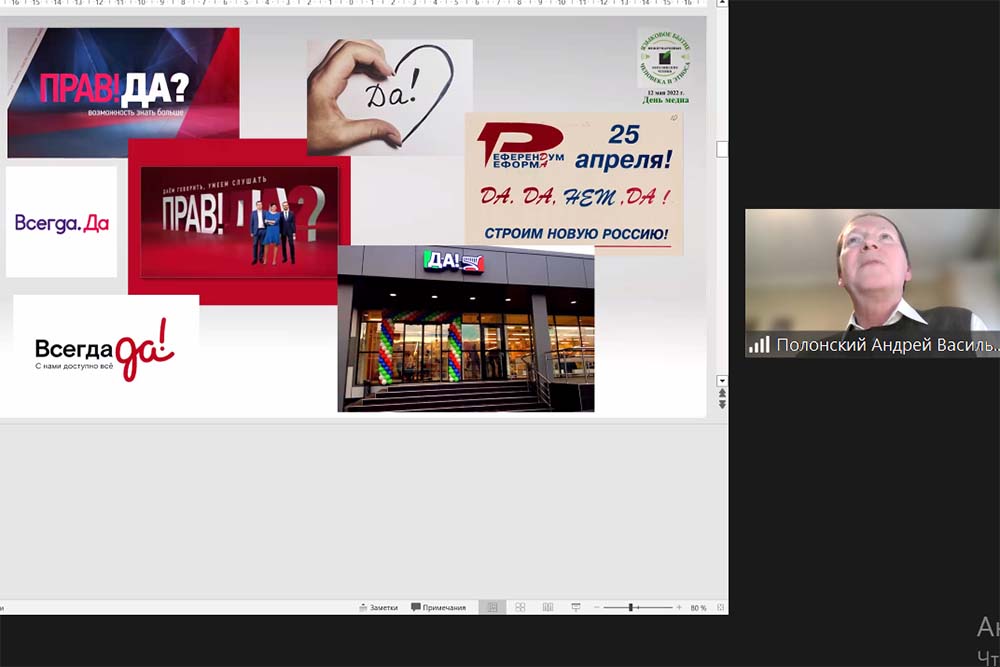The image size is (1000, 667).
Task: Select the ДА! store front photo
Action: pos(466,329)
